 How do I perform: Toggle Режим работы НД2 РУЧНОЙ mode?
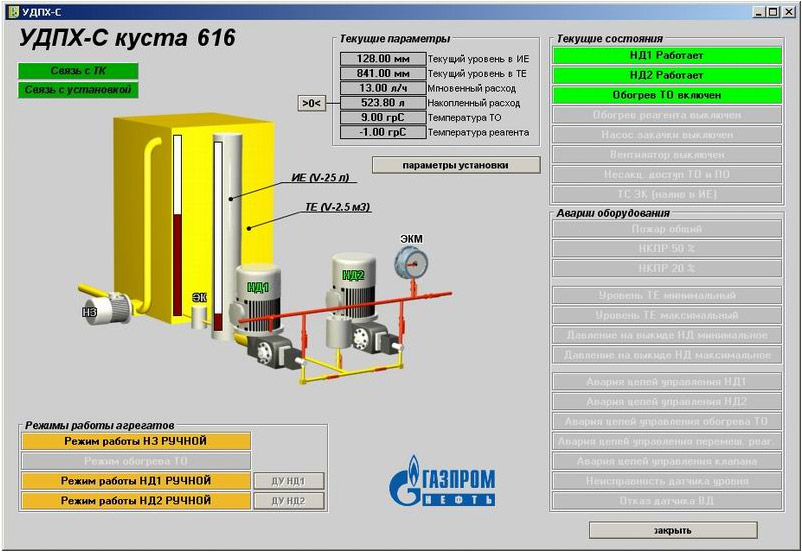(136, 500)
